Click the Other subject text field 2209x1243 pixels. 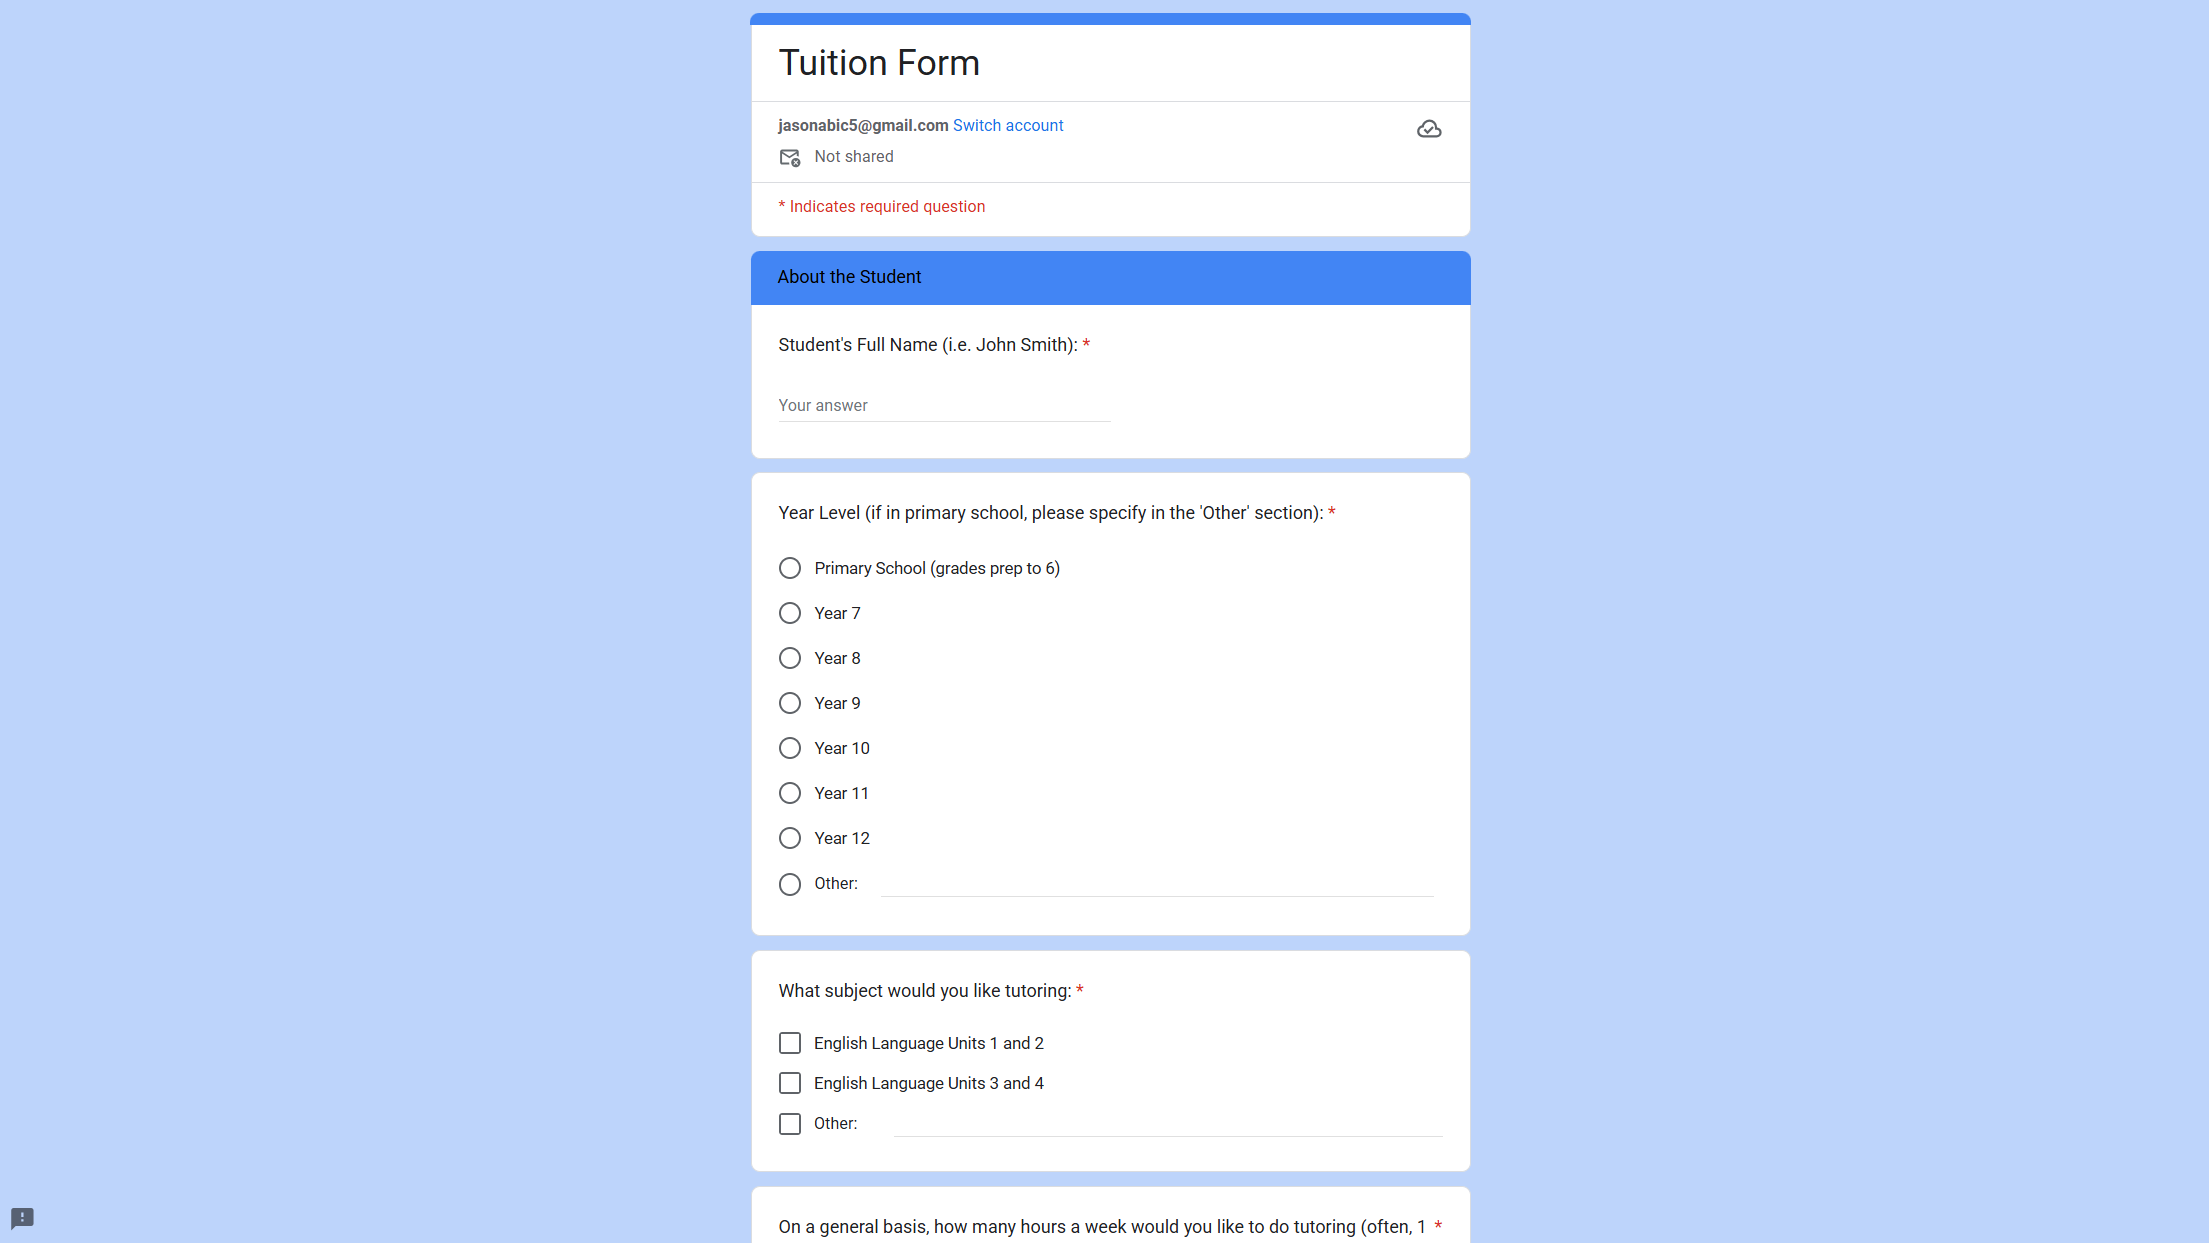click(1166, 1124)
